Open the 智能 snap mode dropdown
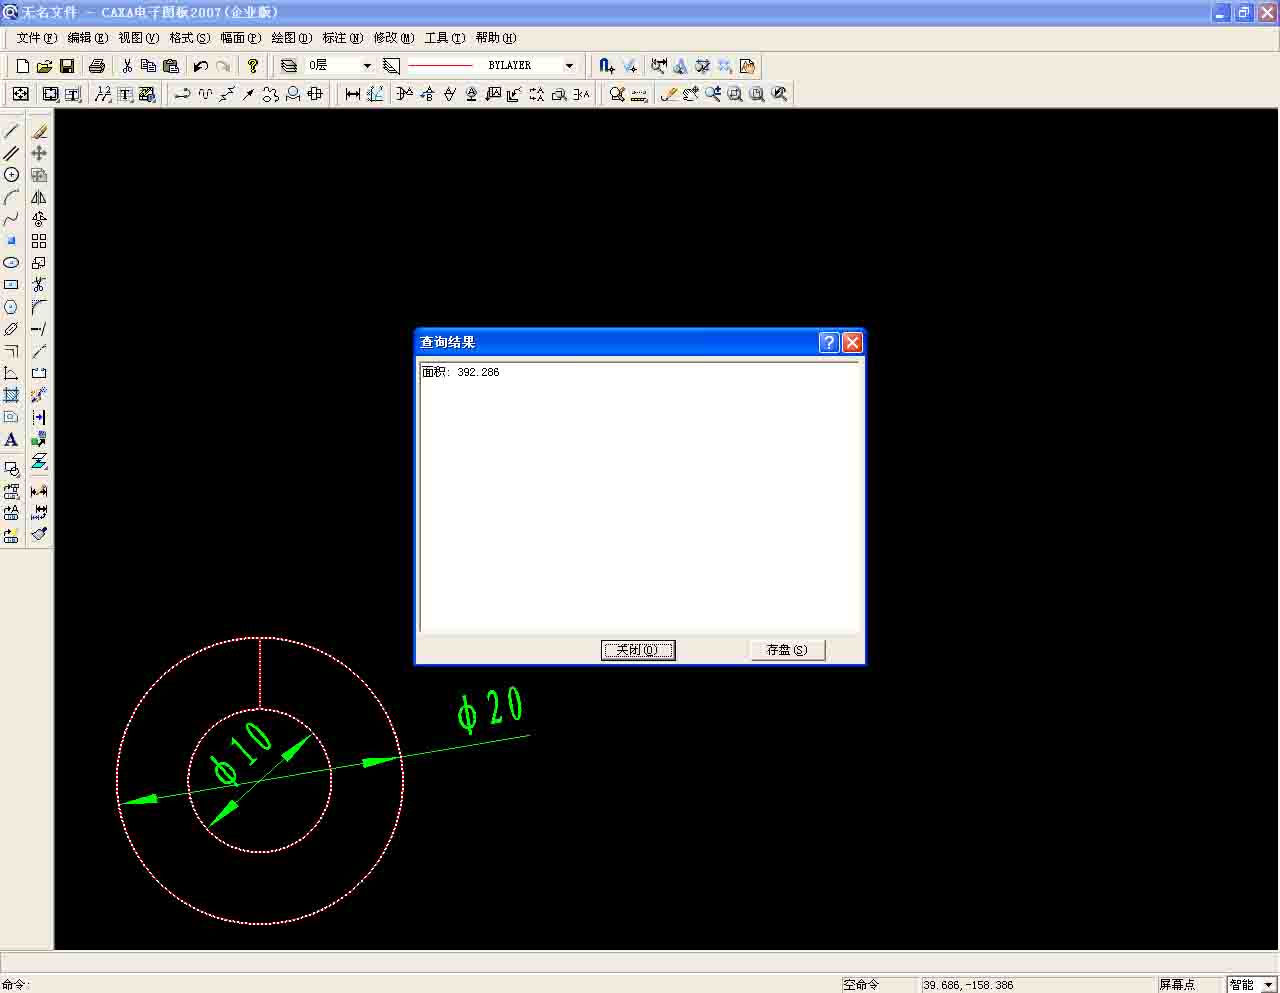The width and height of the screenshot is (1280, 993). coord(1269,985)
